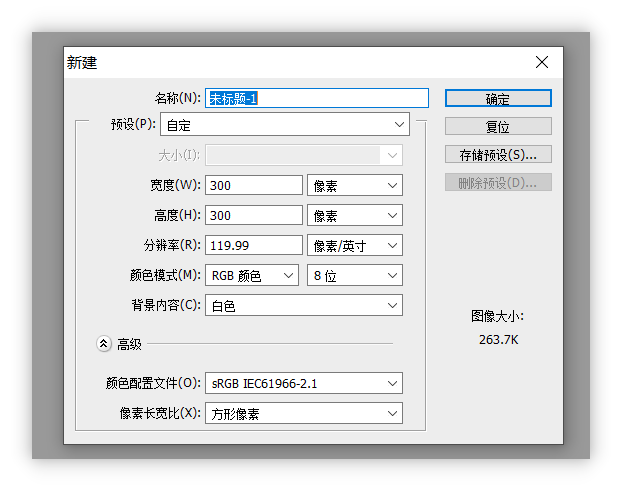622x491 pixels.
Task: Open the 预设 preset dropdown
Action: click(285, 125)
